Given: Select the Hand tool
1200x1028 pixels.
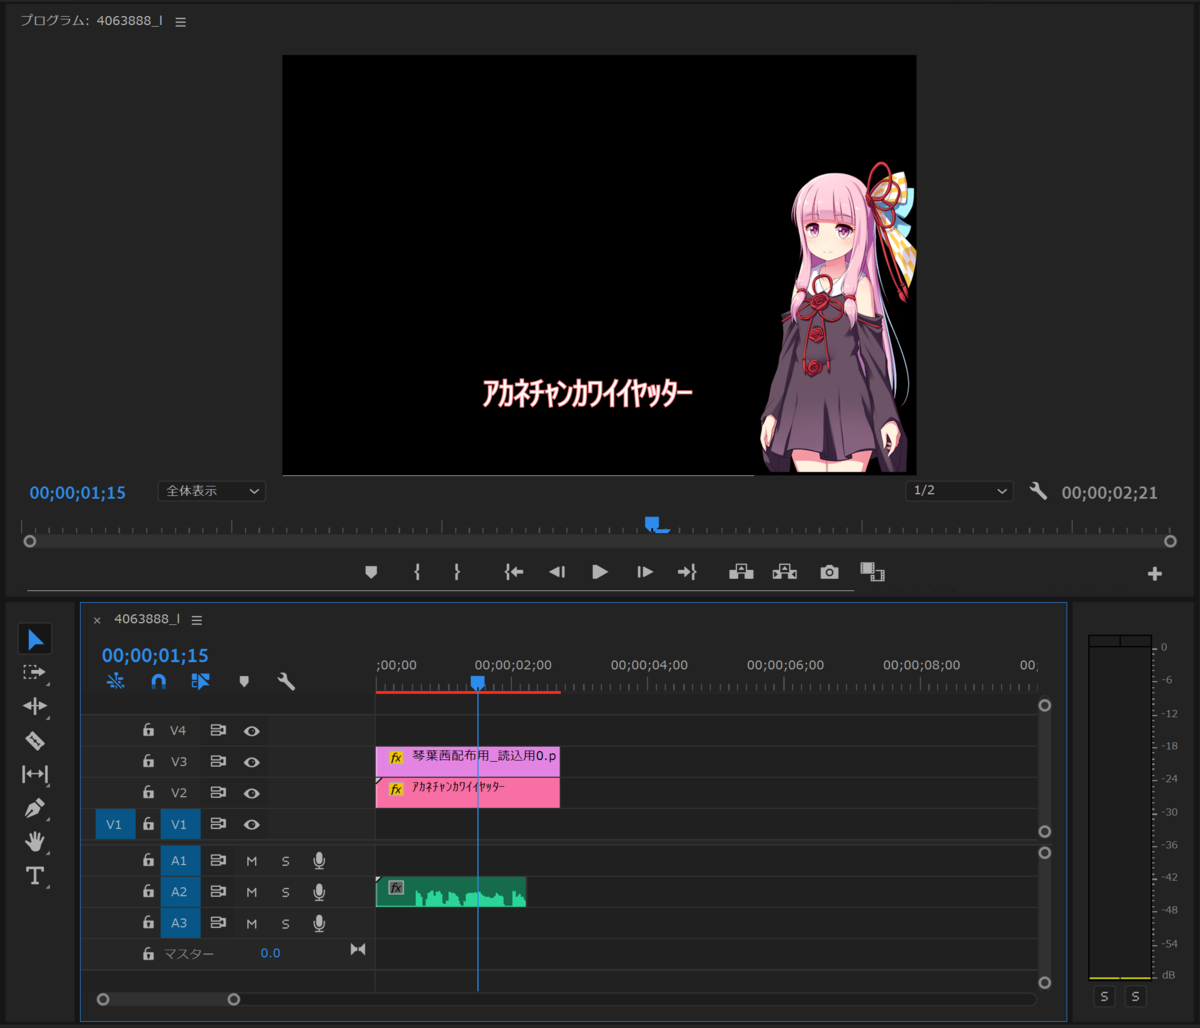Looking at the screenshot, I should point(35,842).
